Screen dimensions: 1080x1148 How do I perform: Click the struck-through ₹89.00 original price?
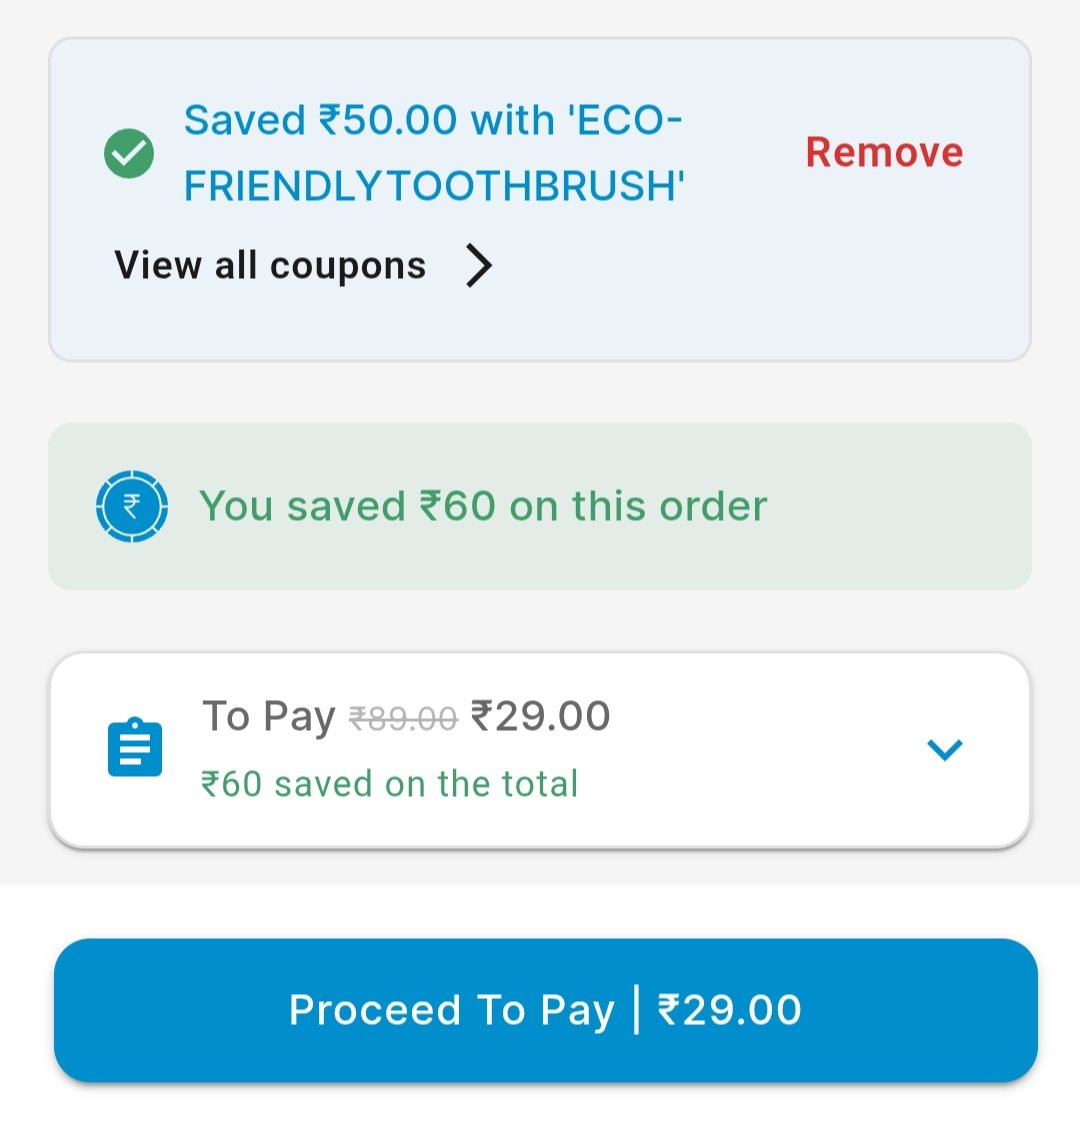pos(403,719)
